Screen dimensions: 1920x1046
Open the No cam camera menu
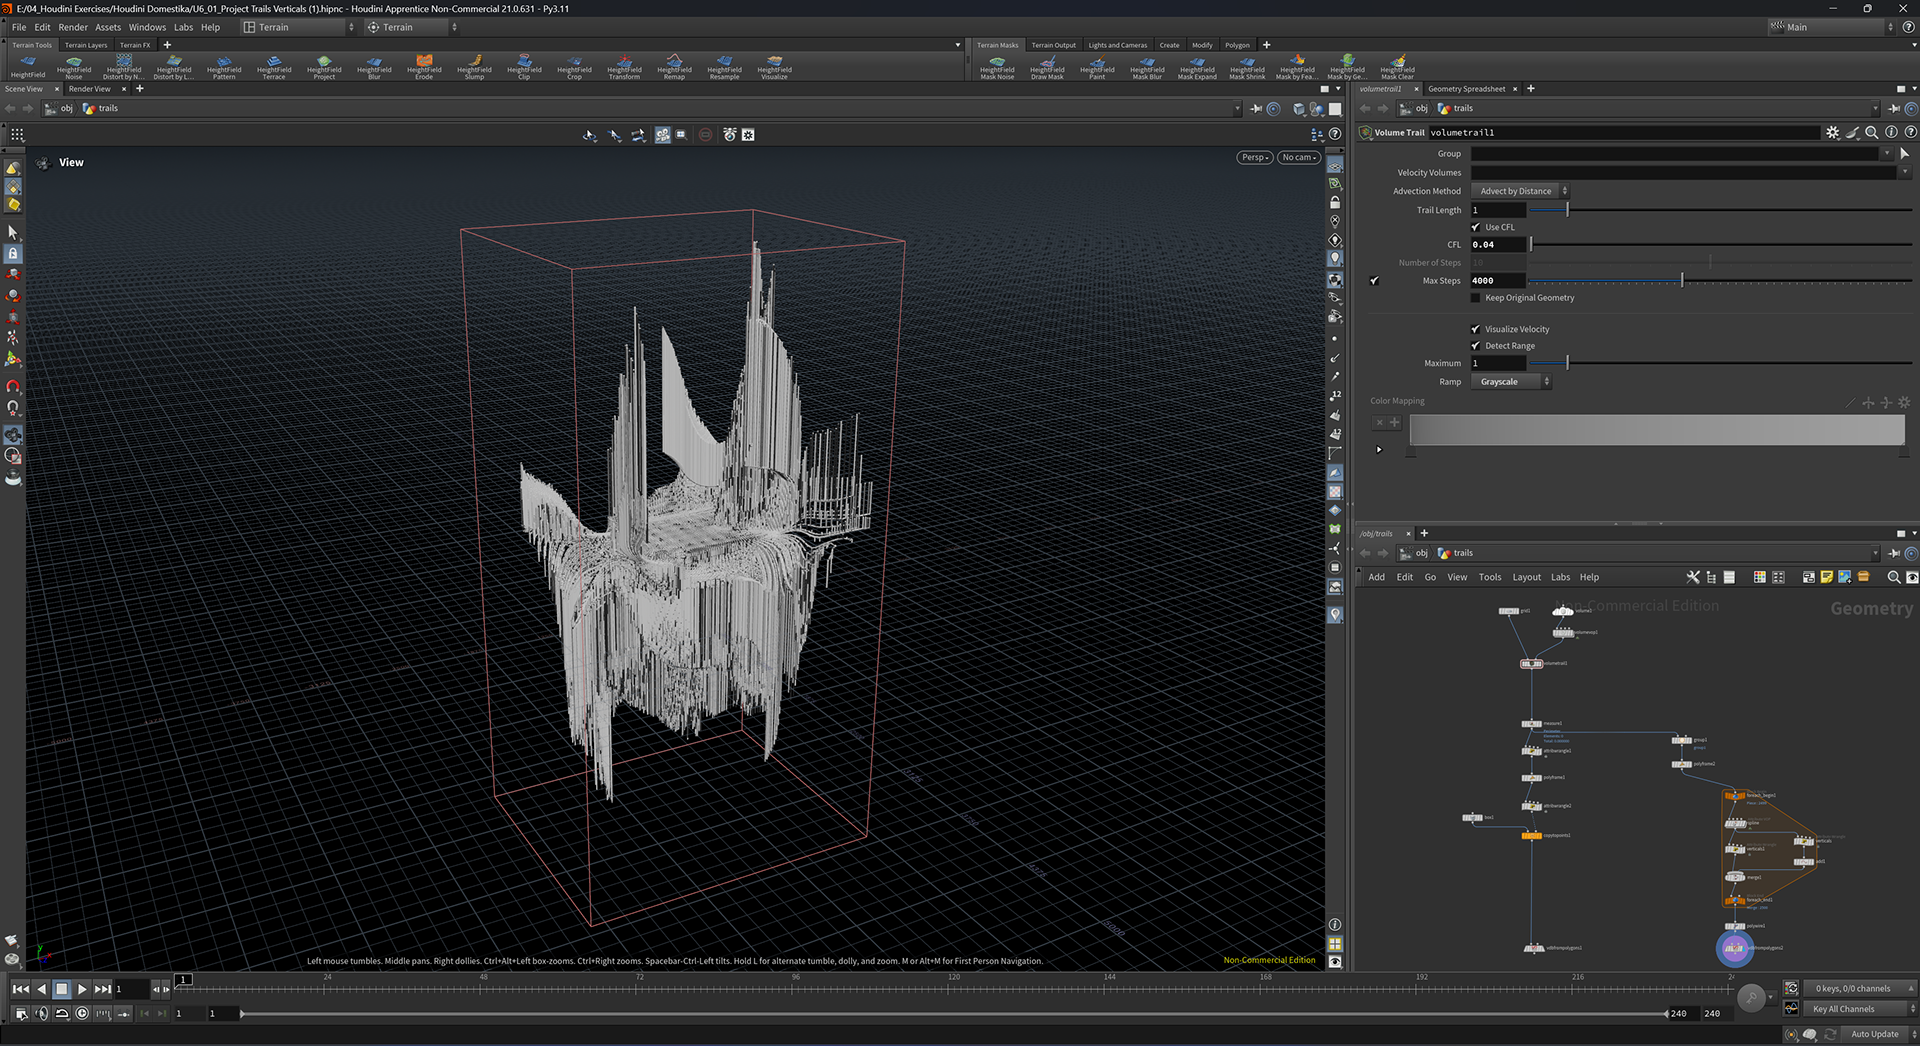[1299, 157]
